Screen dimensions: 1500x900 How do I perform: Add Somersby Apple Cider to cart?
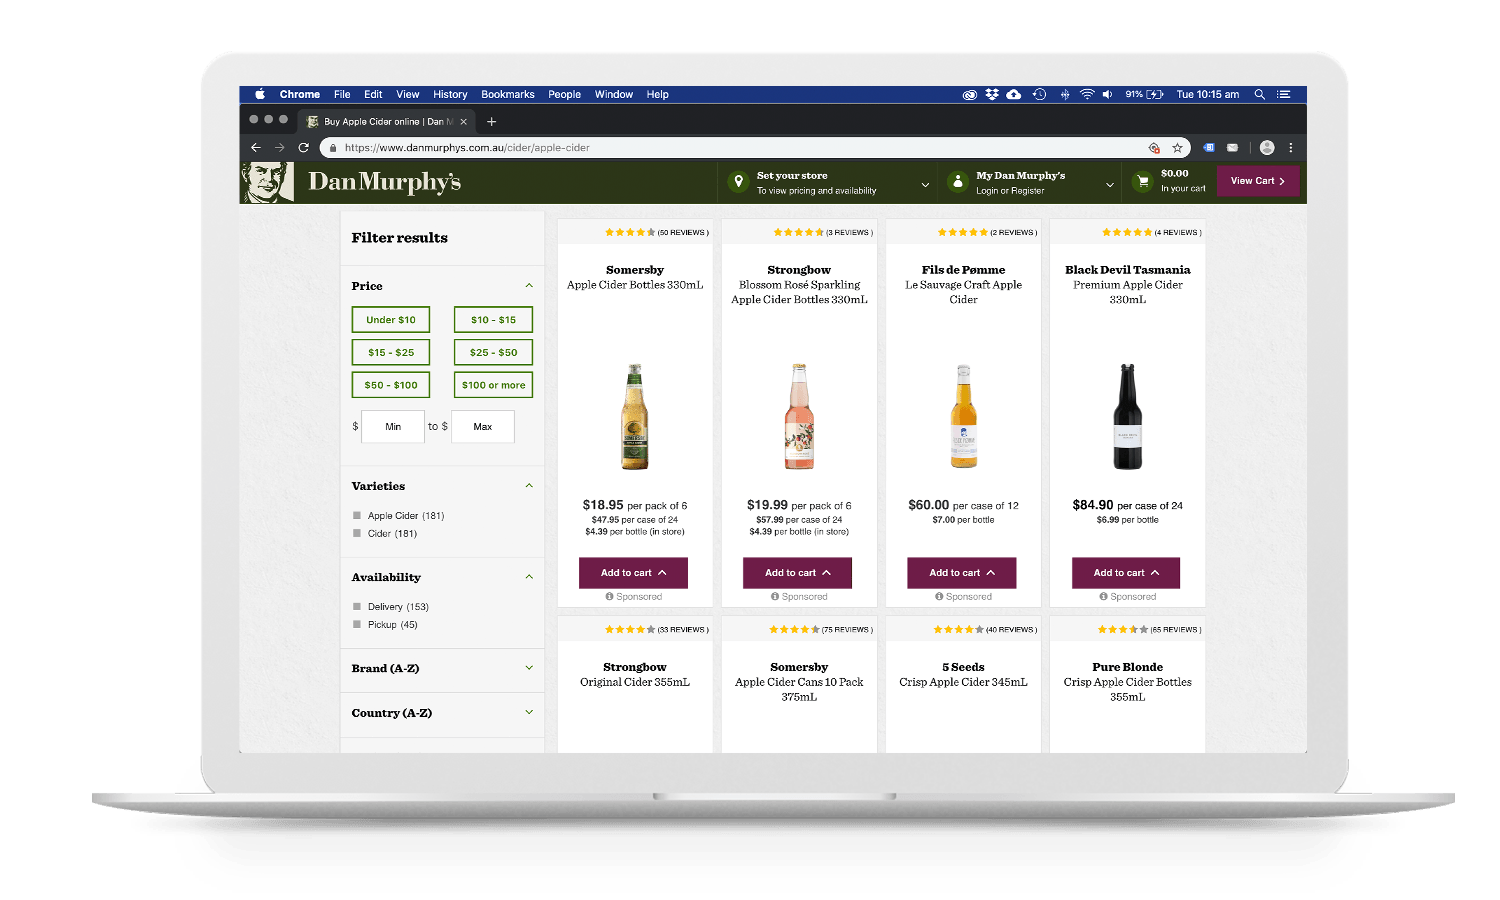coord(633,573)
